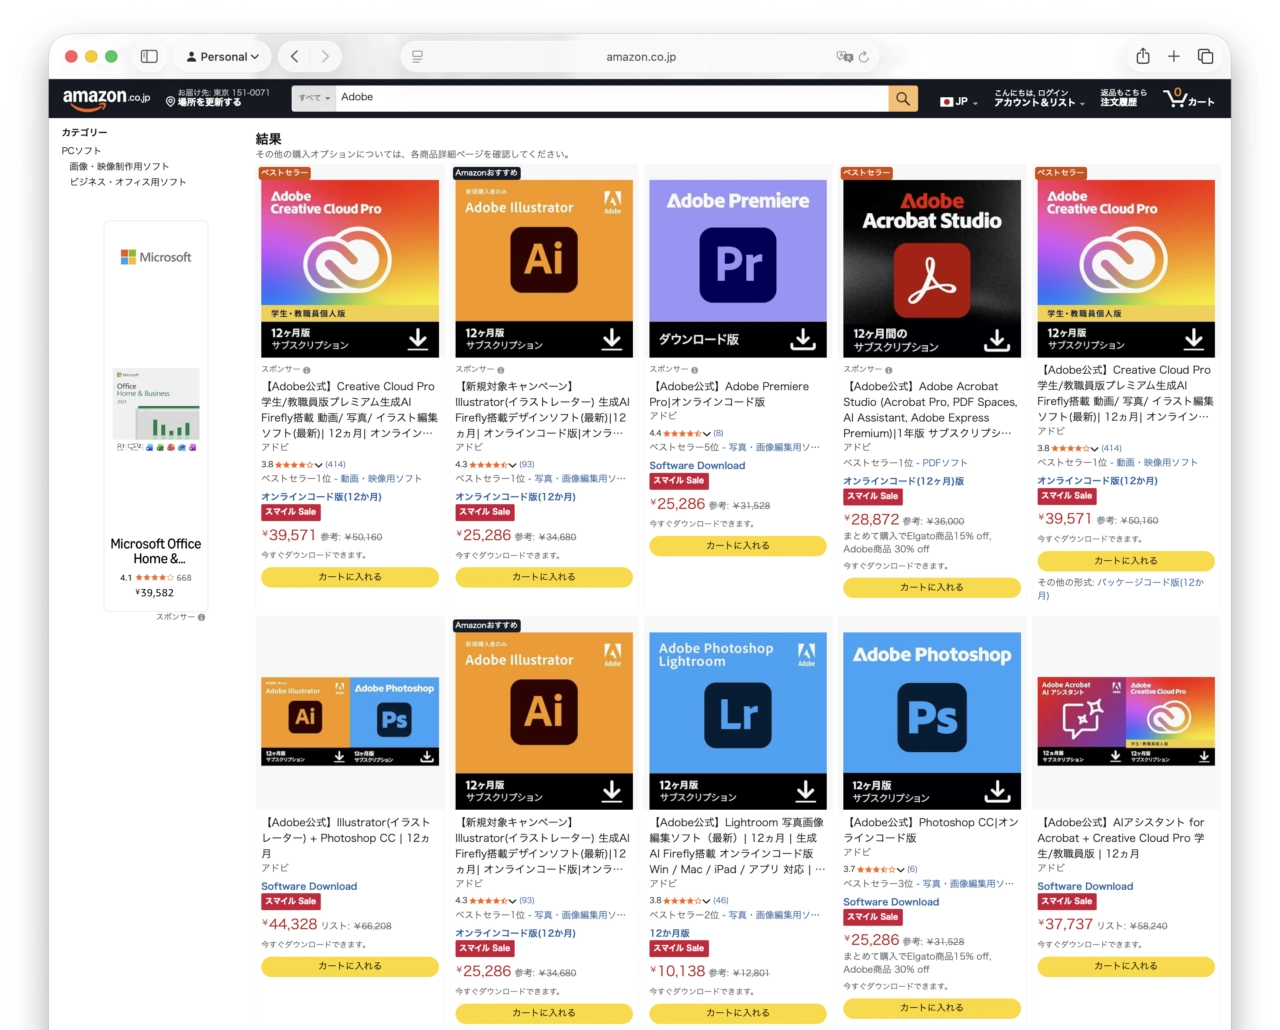Open the Photoshop CC オンラインコード版 title

pos(931,830)
